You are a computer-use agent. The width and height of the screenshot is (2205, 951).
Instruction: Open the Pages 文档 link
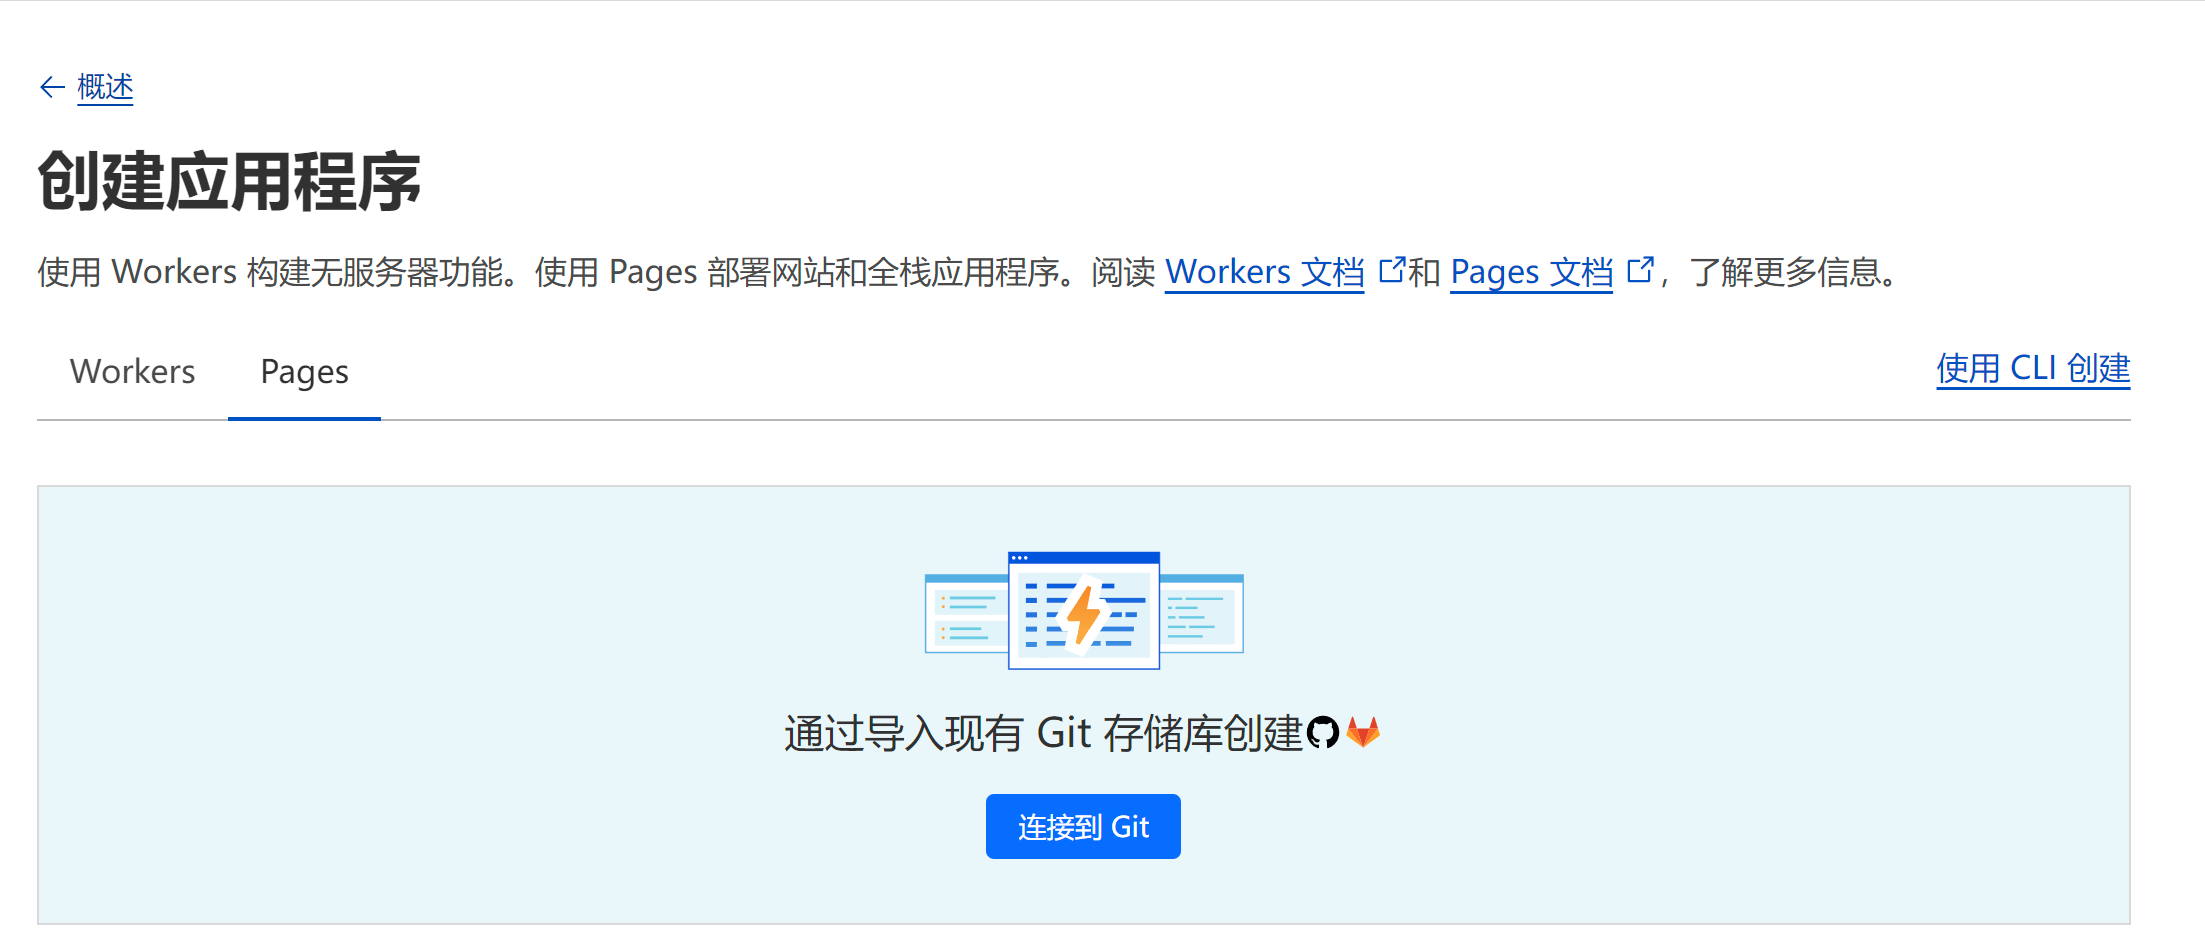click(1531, 272)
